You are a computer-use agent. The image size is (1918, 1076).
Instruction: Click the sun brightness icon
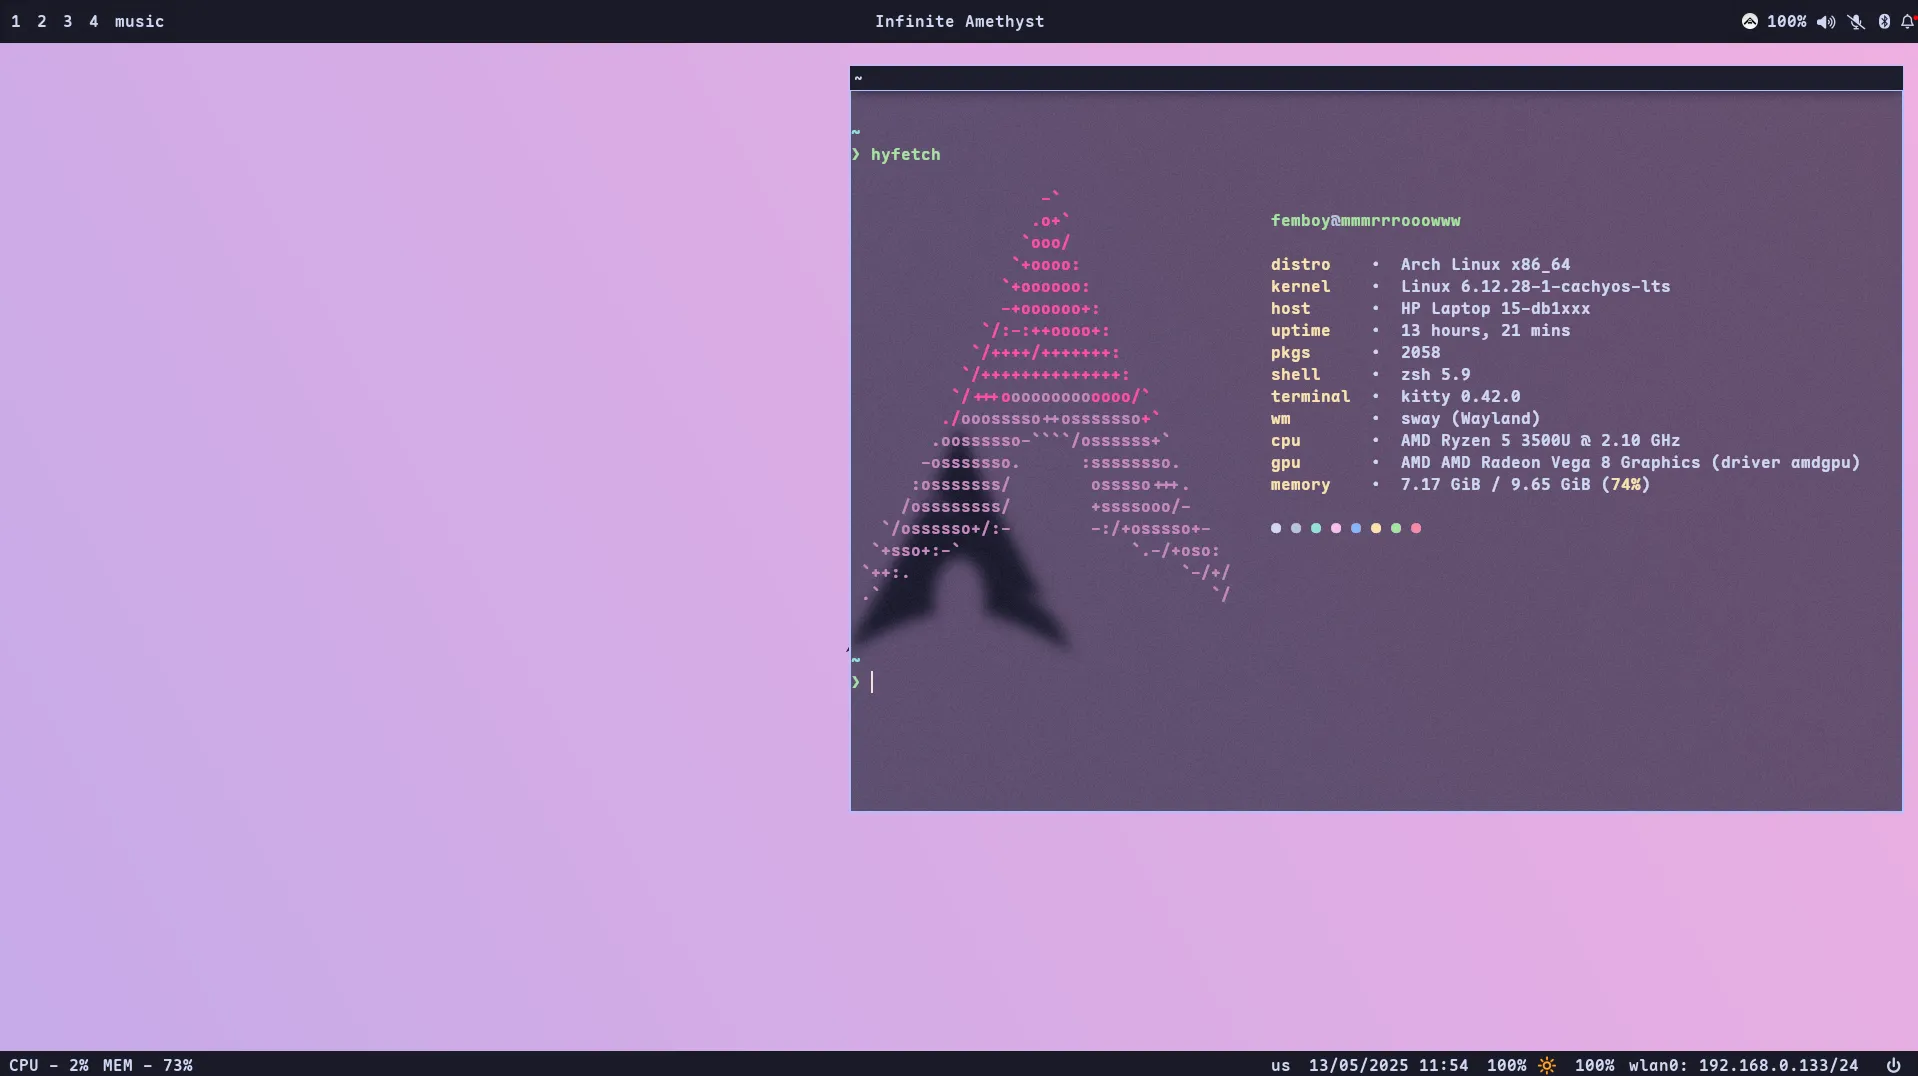[x=1547, y=1065]
